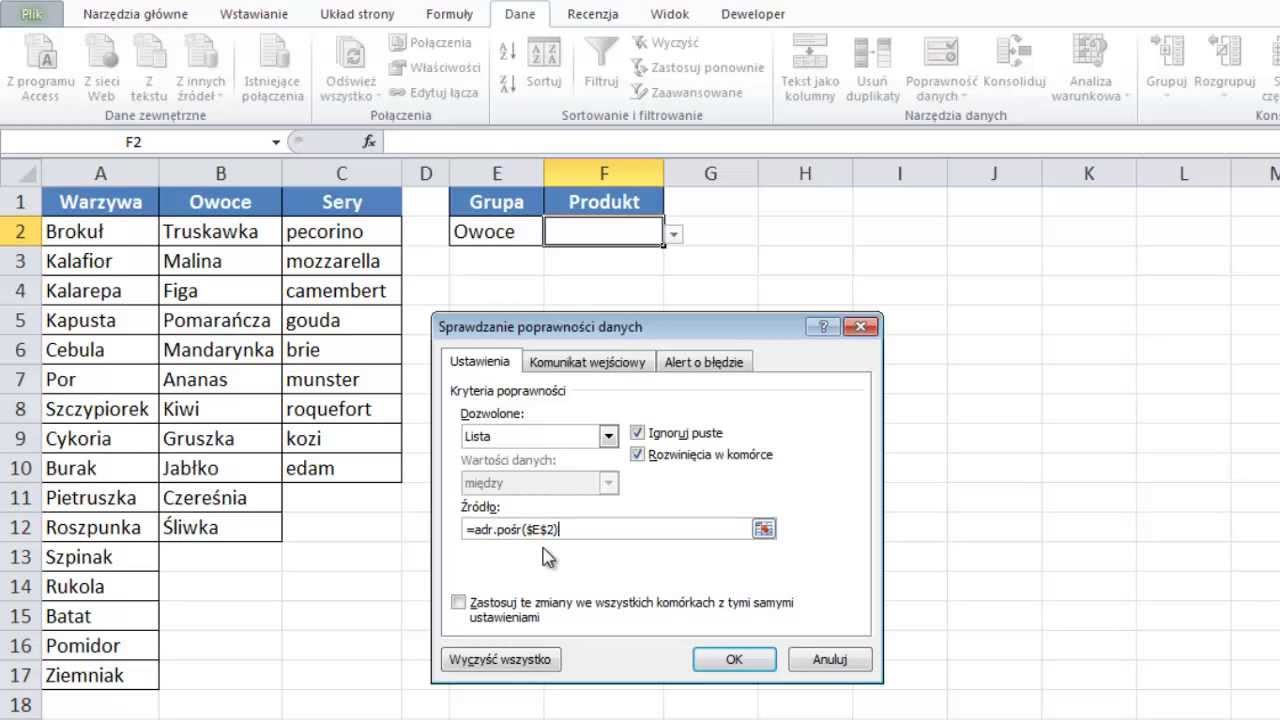Select cell containing roquefort
This screenshot has width=1280, height=720.
342,409
